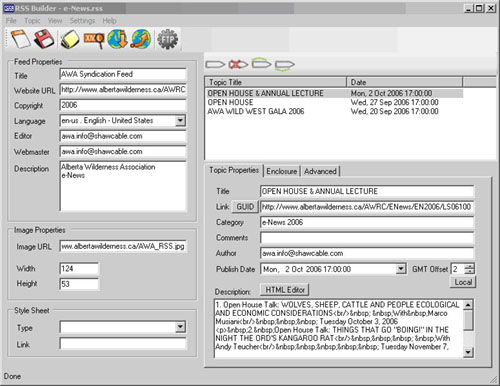Click the empty Comments field
Screen dimensions: 500x386
coord(367,238)
